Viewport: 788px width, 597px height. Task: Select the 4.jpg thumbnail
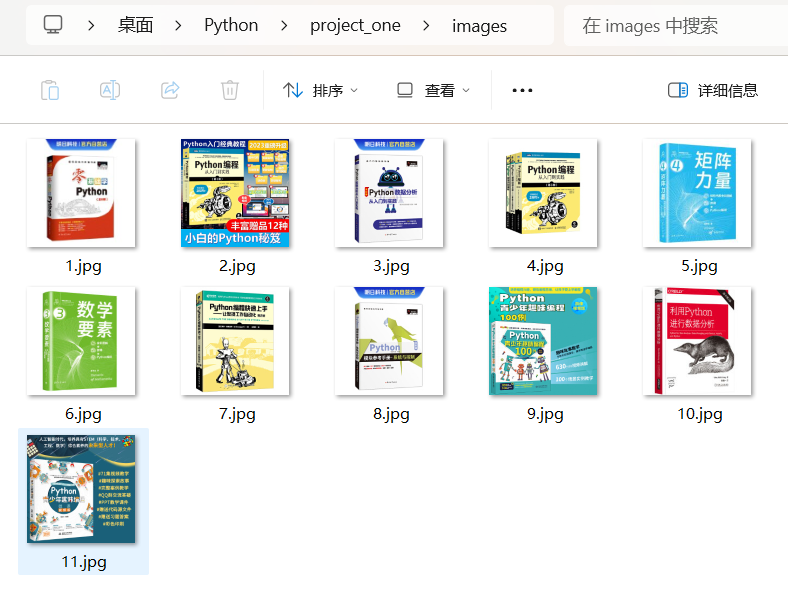(543, 193)
